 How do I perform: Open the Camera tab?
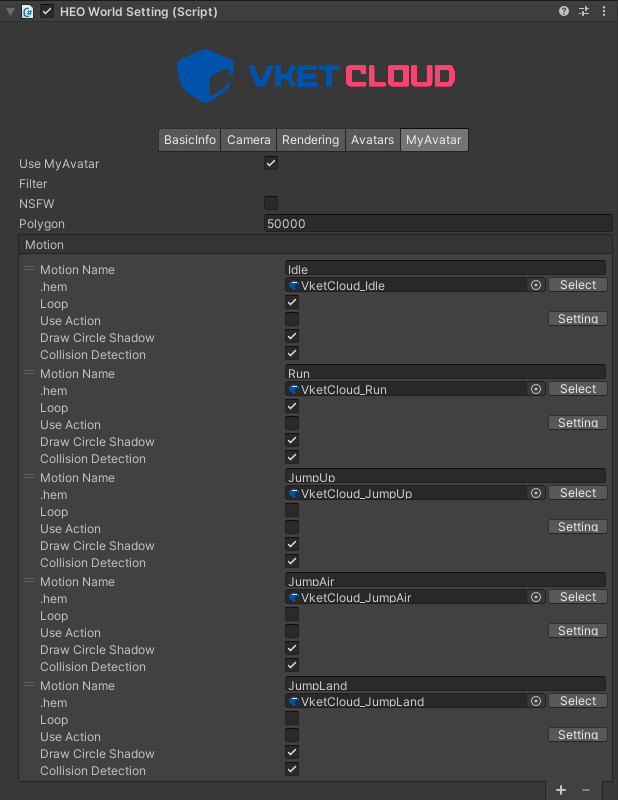248,140
